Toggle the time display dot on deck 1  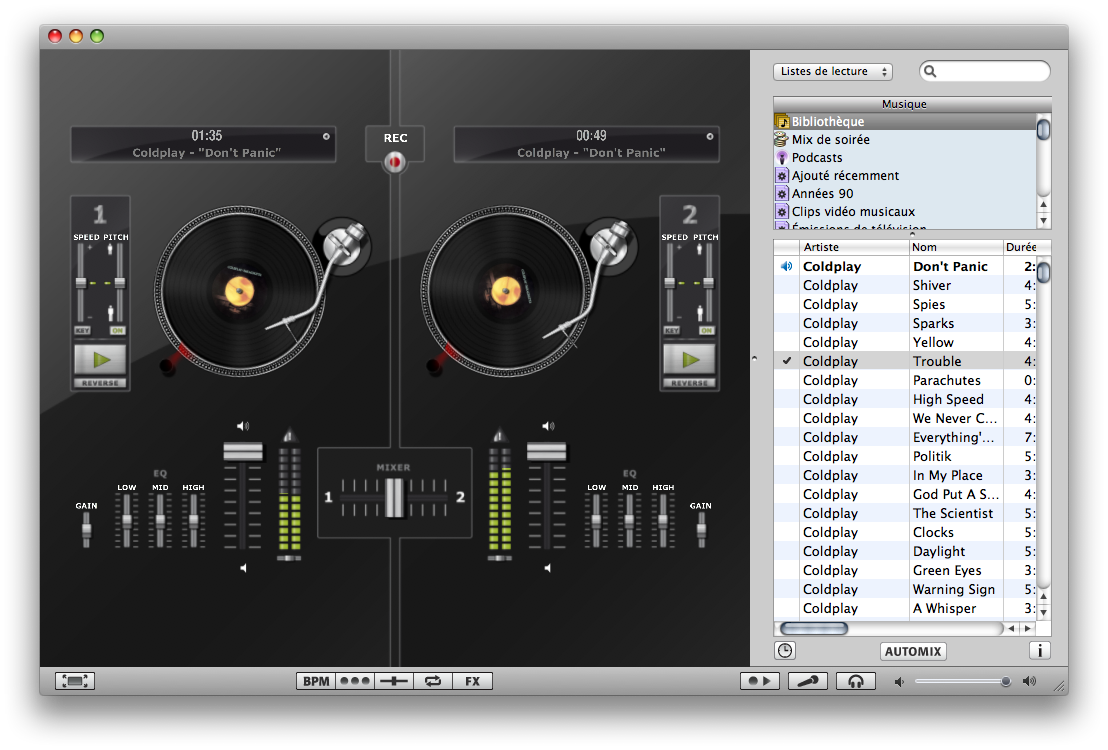point(326,136)
